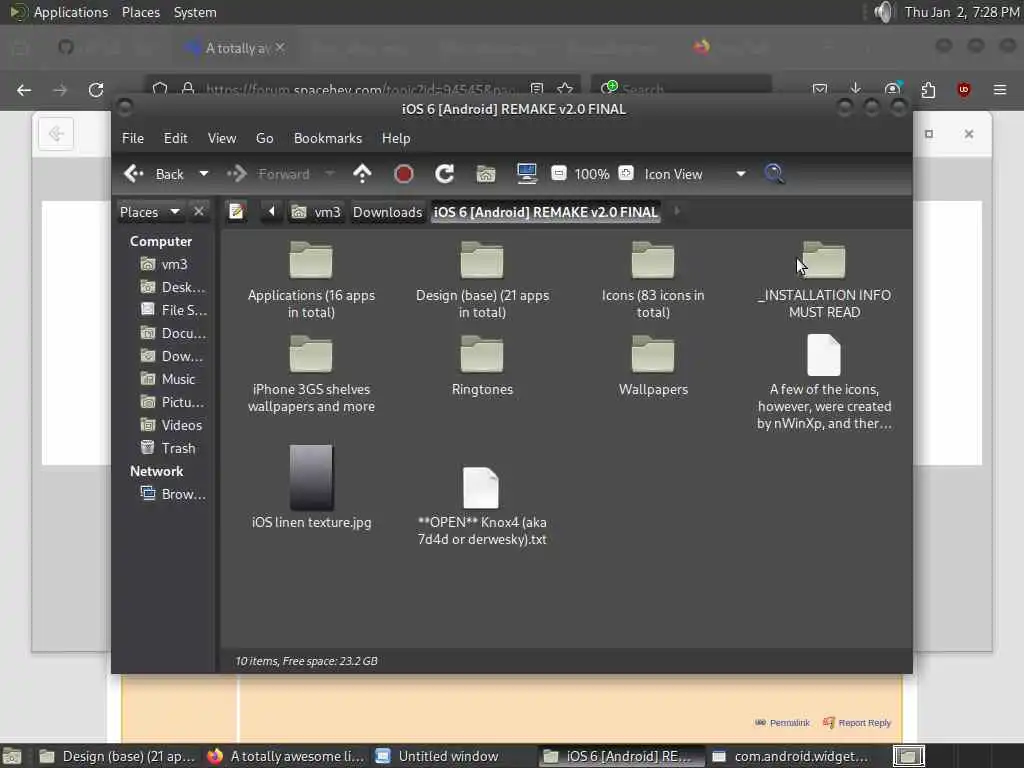Open the Help menu
This screenshot has height=768, width=1024.
pyautogui.click(x=396, y=138)
